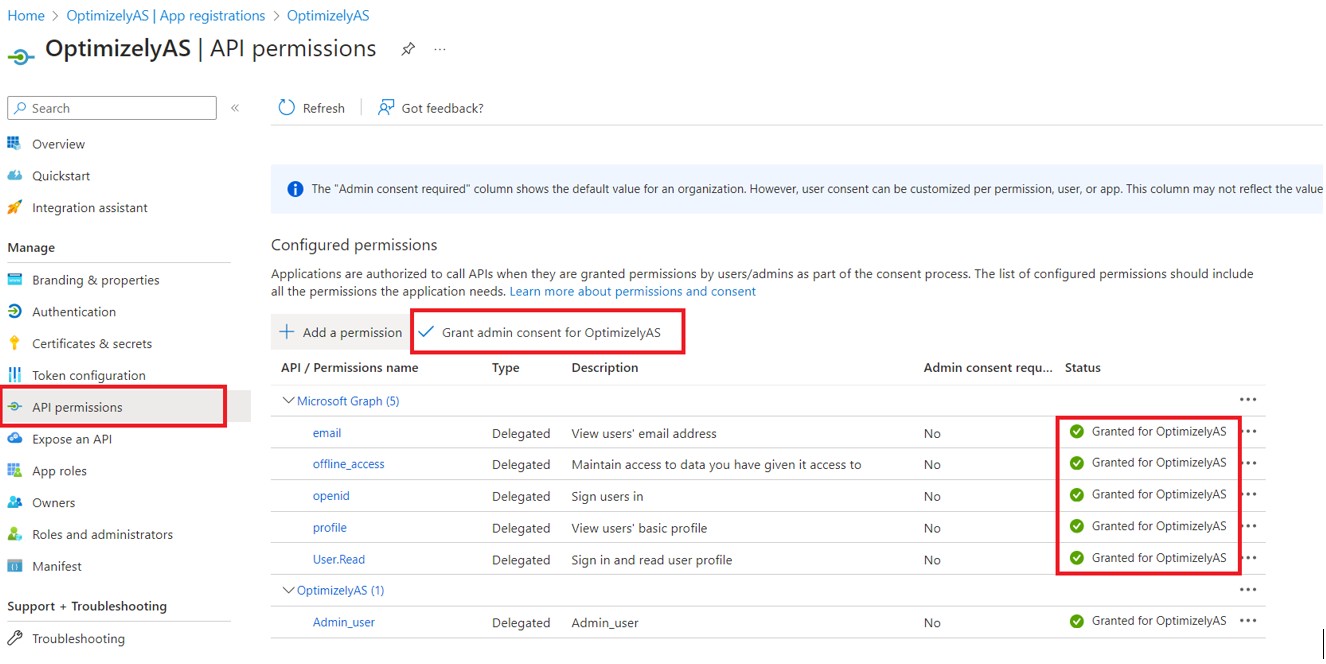Click the Owners people icon
1326x664 pixels.
pyautogui.click(x=15, y=503)
